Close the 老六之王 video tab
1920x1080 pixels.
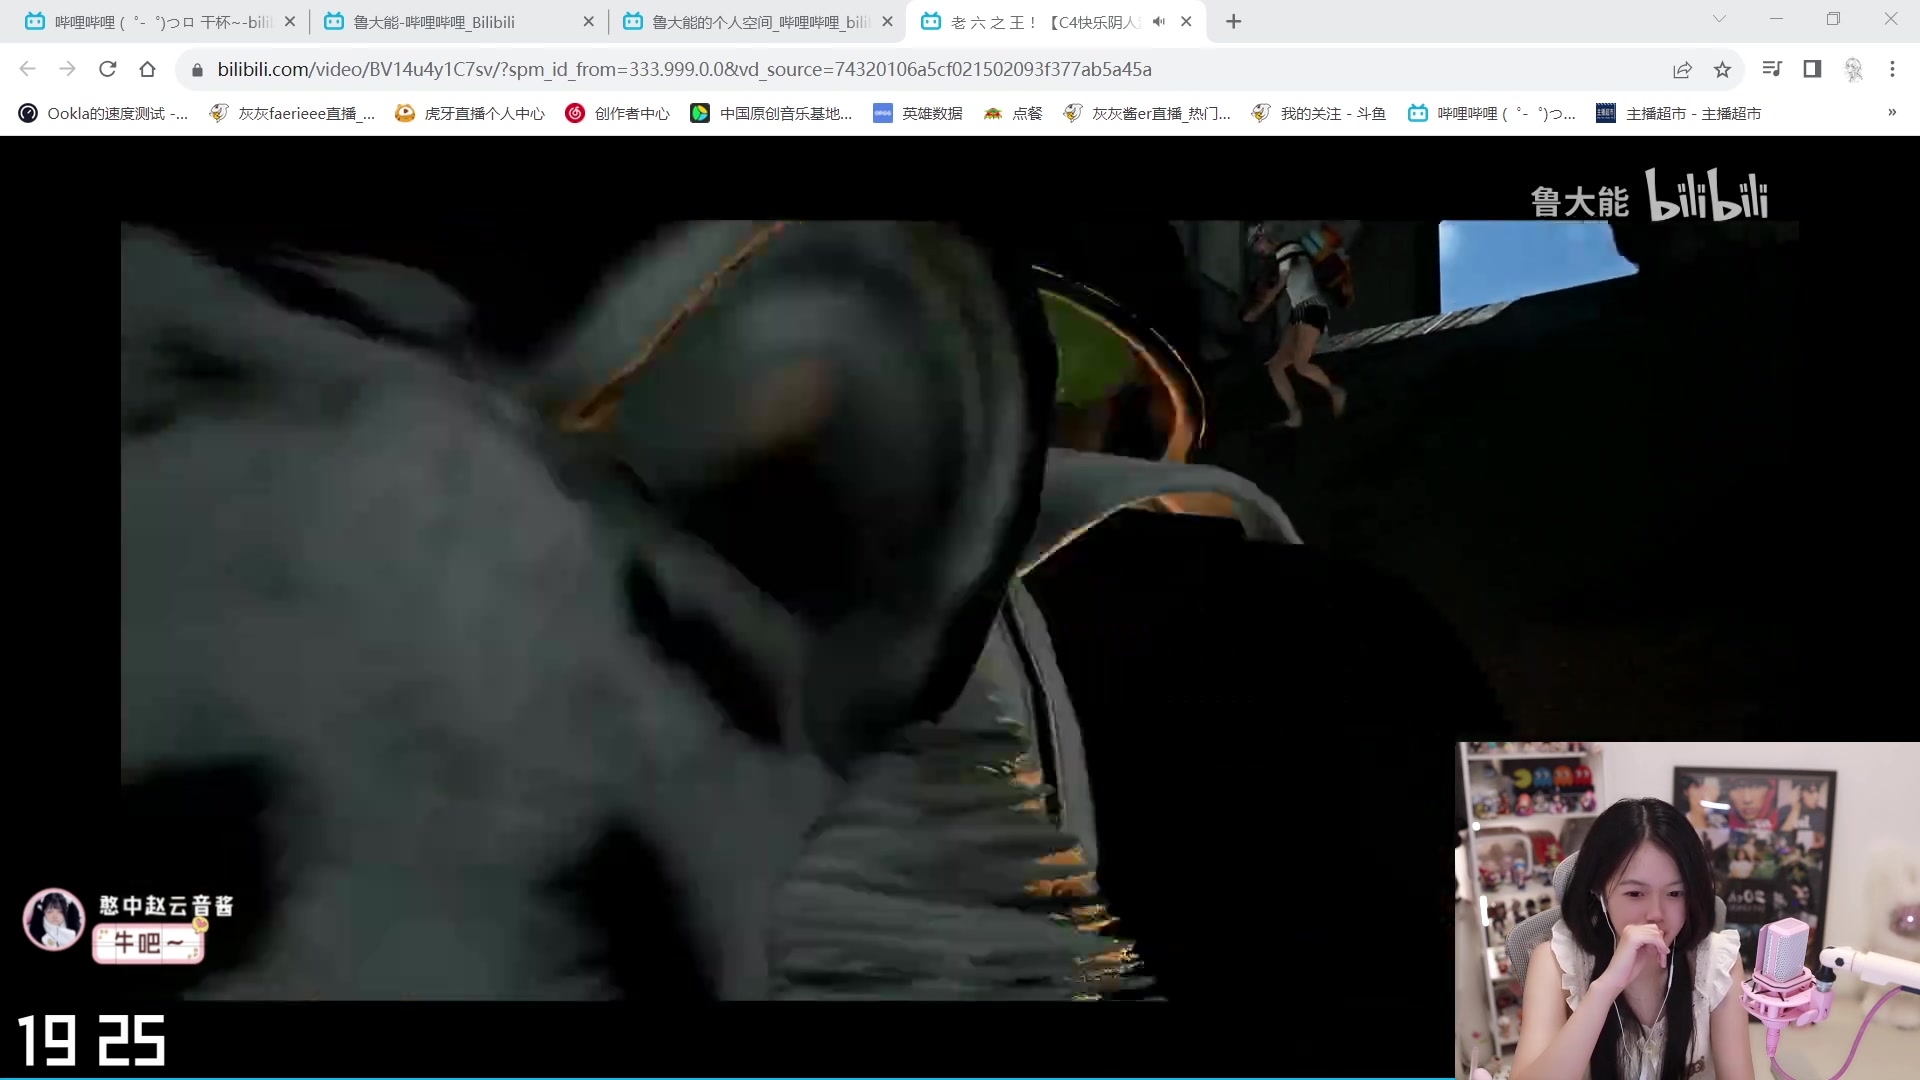(x=1186, y=21)
